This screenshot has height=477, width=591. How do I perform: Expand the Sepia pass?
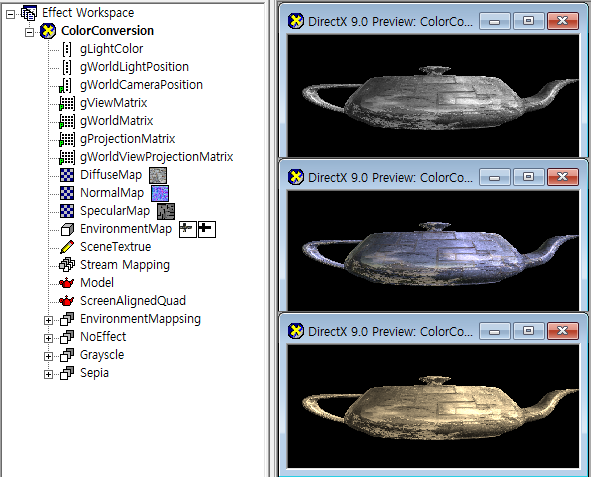[48, 375]
